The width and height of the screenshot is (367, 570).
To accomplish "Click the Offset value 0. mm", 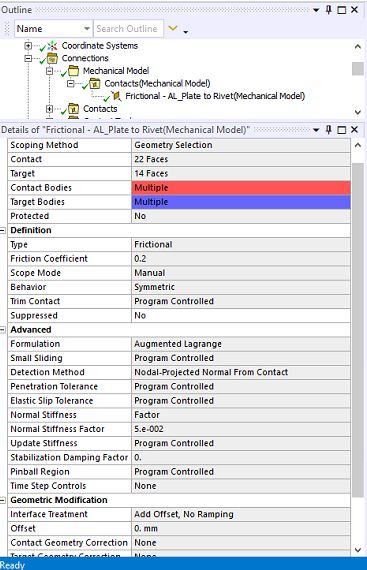I will pos(241,529).
